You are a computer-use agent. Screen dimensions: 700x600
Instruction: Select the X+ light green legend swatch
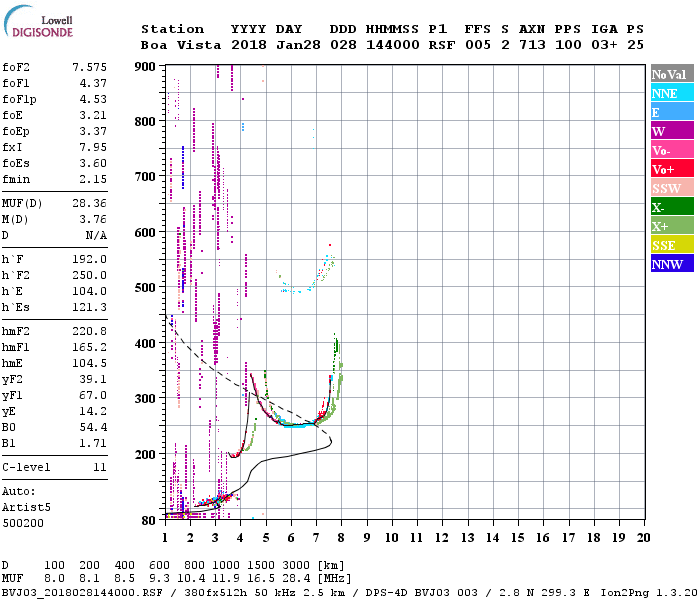[x=672, y=225]
